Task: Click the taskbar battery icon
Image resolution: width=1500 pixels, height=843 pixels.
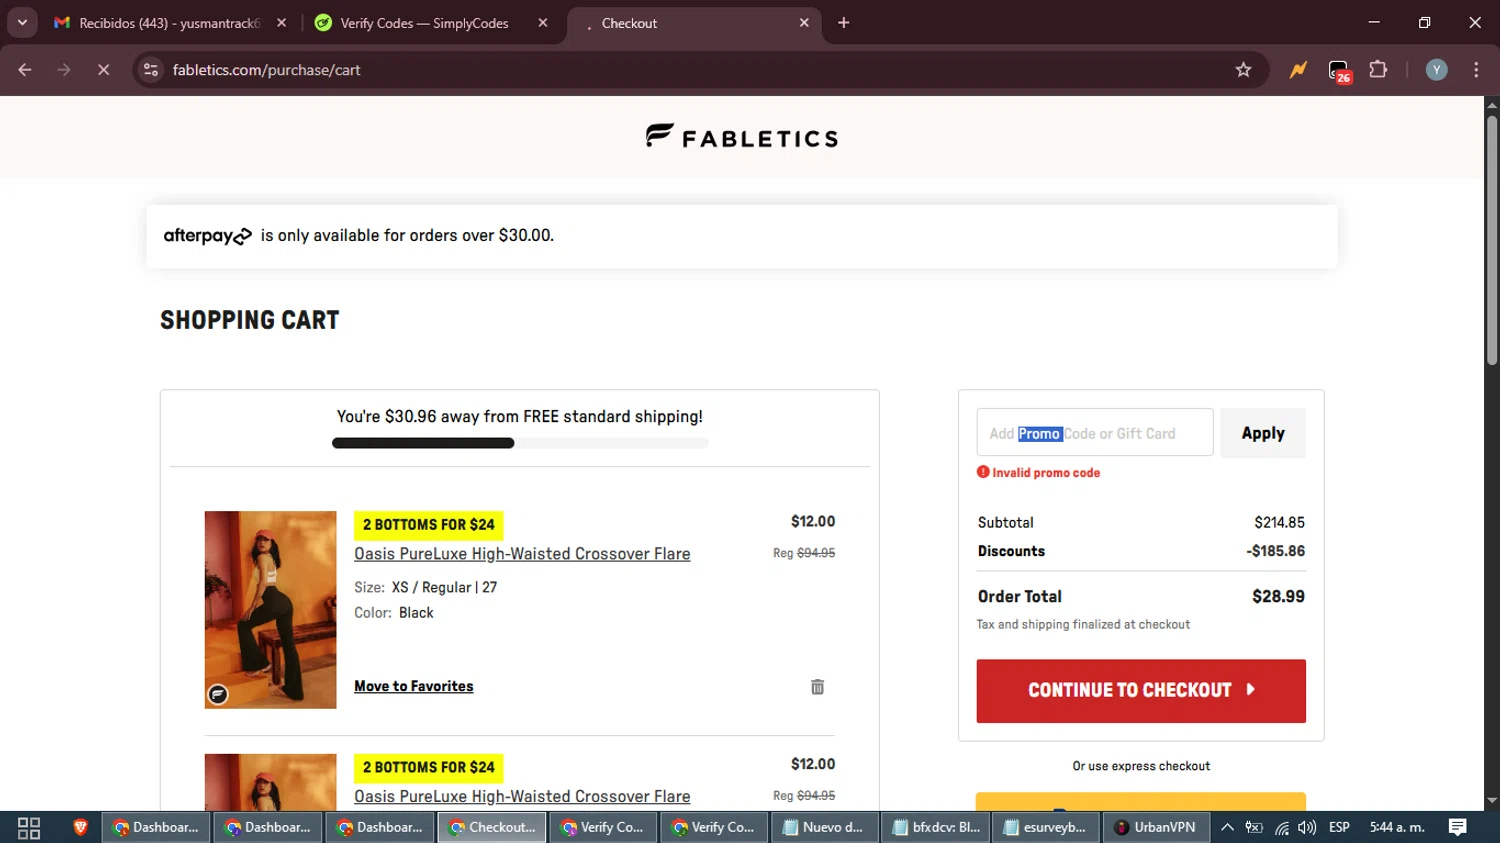Action: click(1254, 827)
